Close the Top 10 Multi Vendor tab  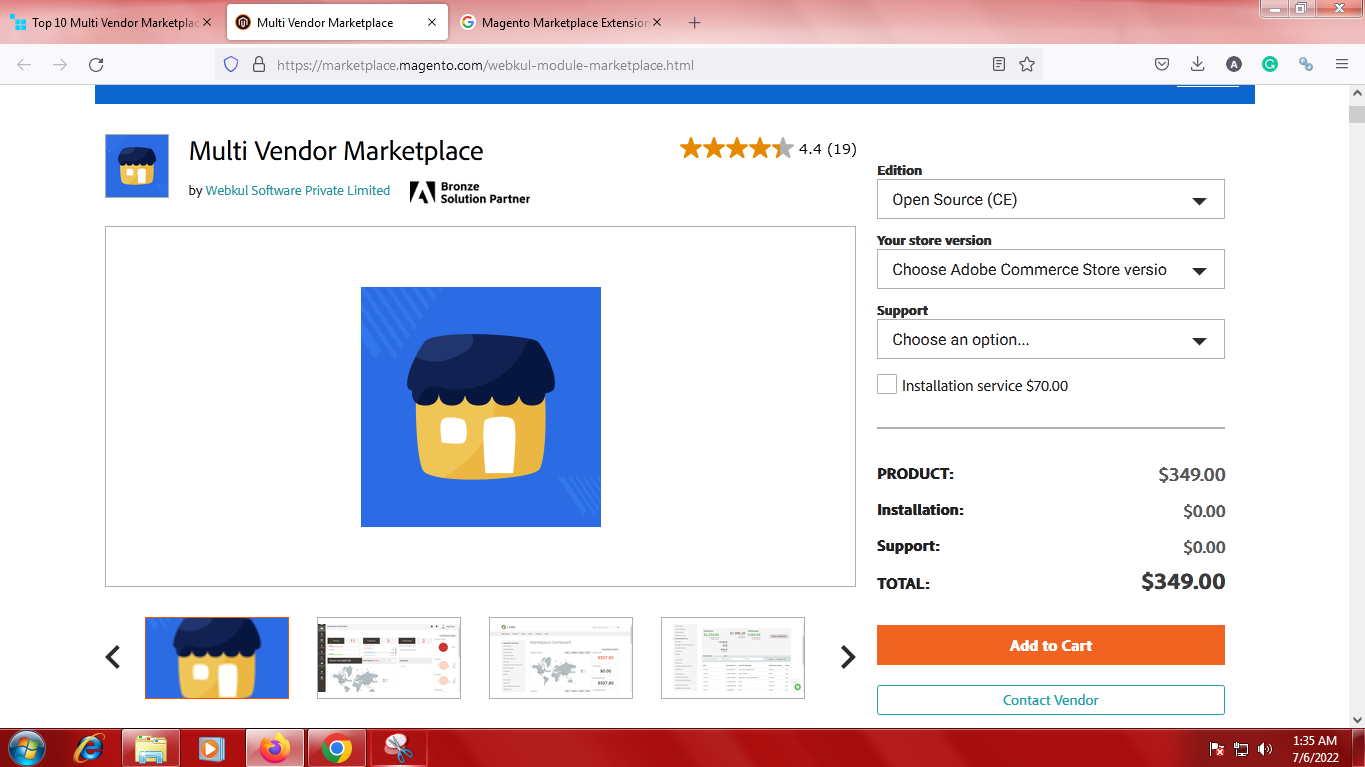coord(207,22)
